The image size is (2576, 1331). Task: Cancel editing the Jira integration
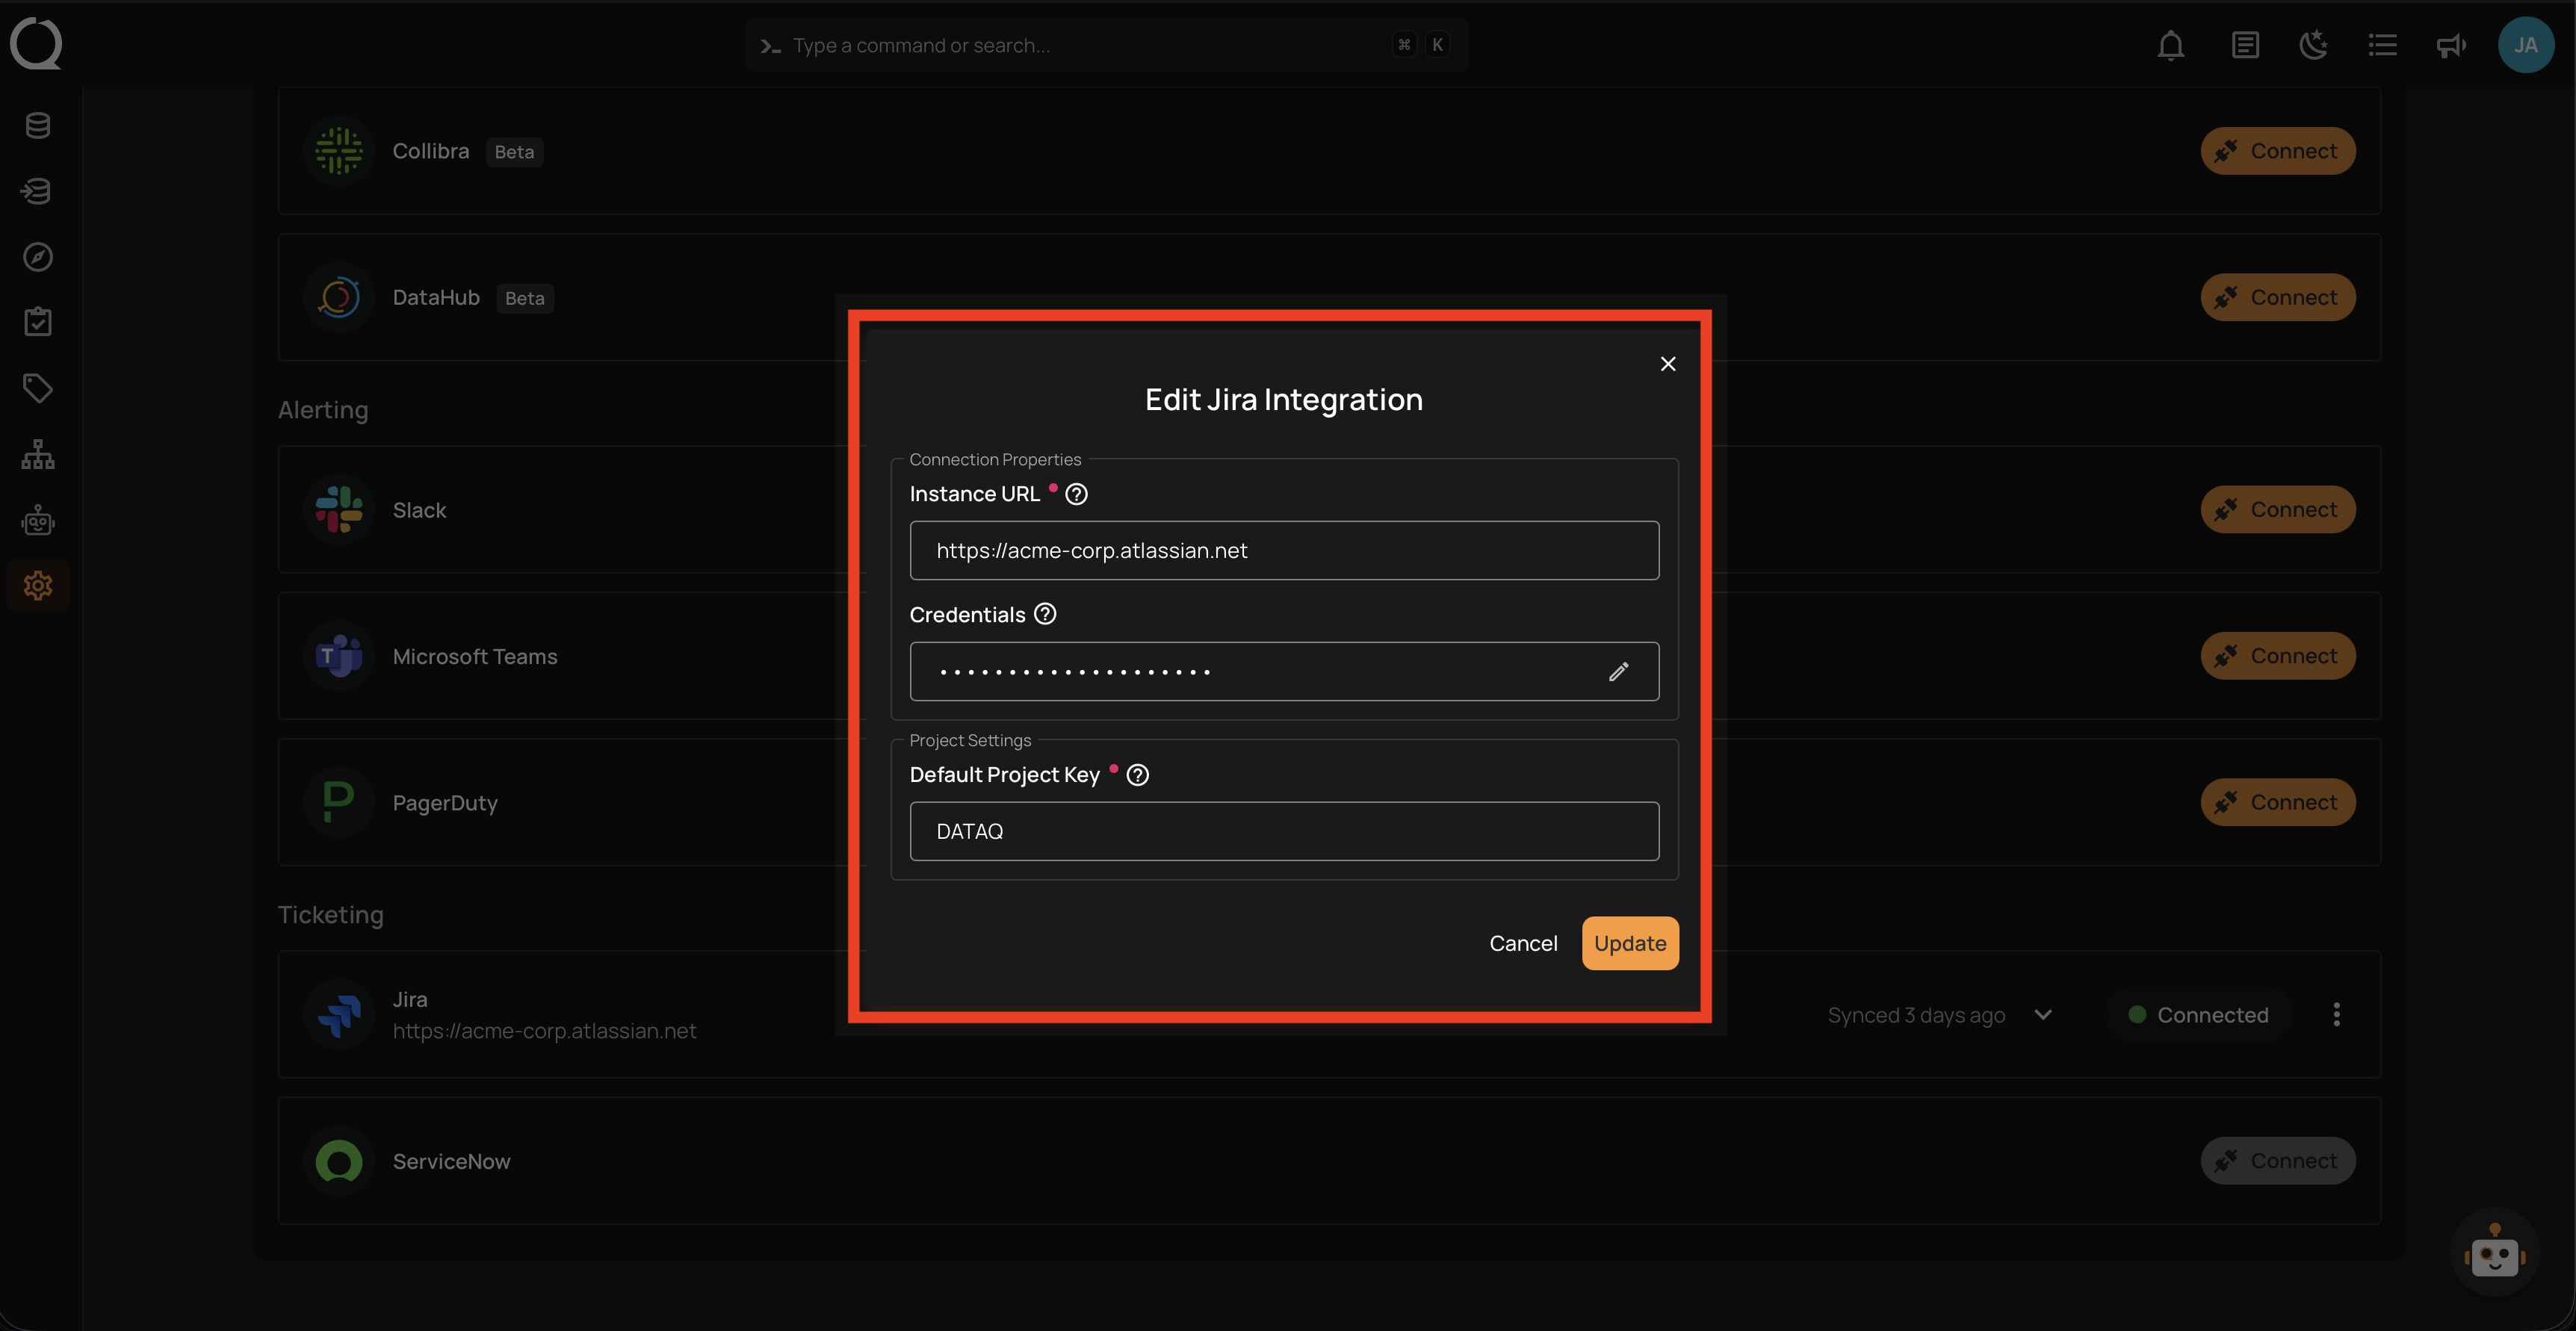click(x=1523, y=943)
